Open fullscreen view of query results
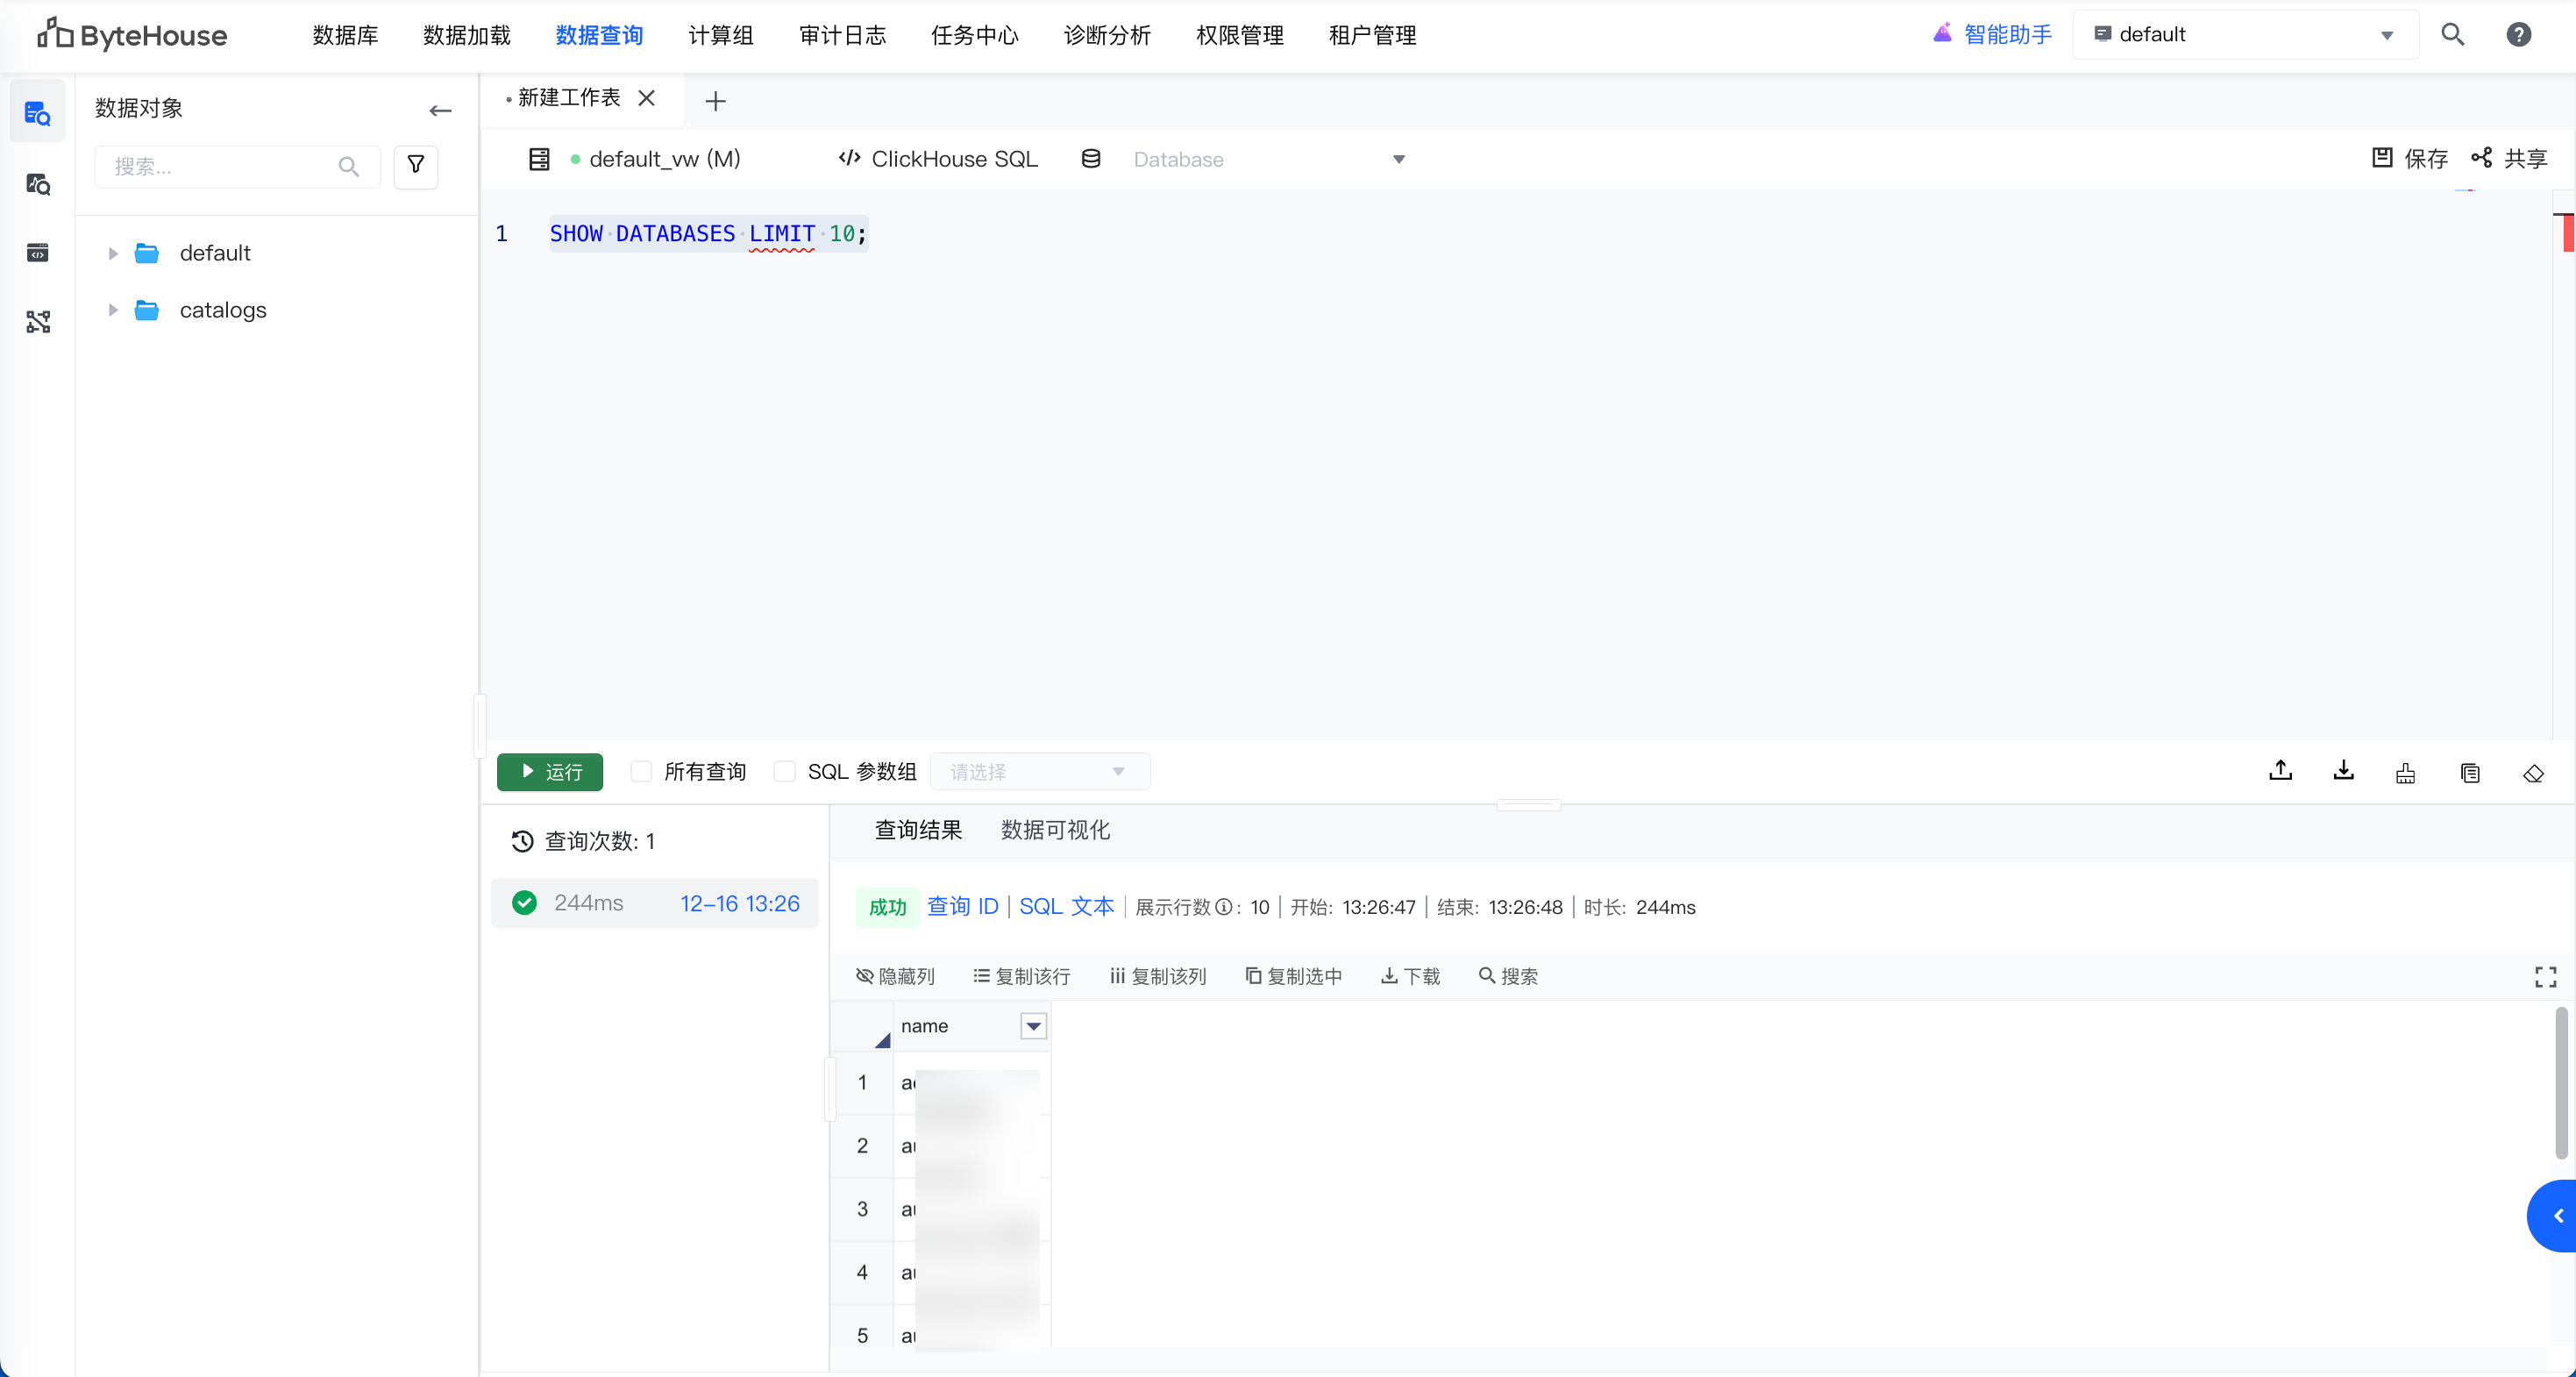This screenshot has width=2576, height=1377. 2545,976
